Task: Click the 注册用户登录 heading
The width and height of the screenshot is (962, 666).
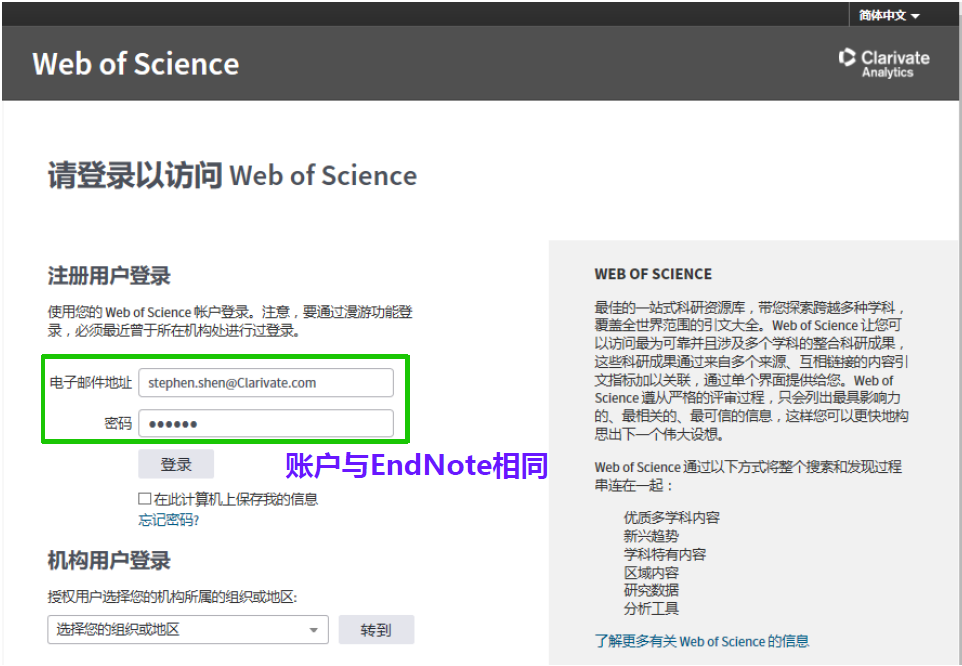Action: 109,276
